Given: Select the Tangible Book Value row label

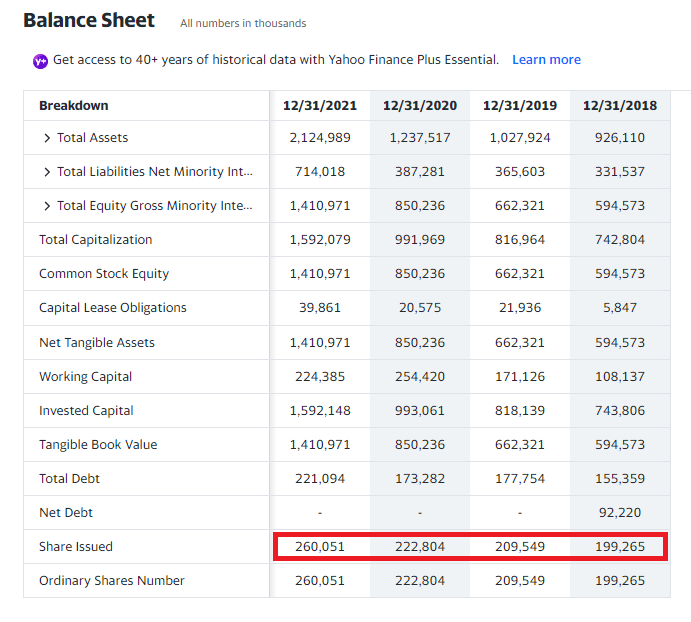Looking at the screenshot, I should [98, 445].
